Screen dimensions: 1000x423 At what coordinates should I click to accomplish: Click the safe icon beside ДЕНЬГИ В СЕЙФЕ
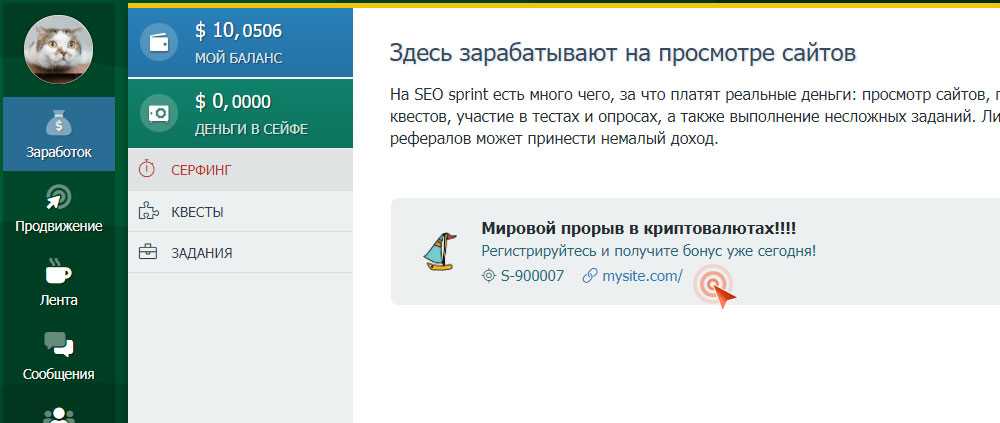pos(159,114)
